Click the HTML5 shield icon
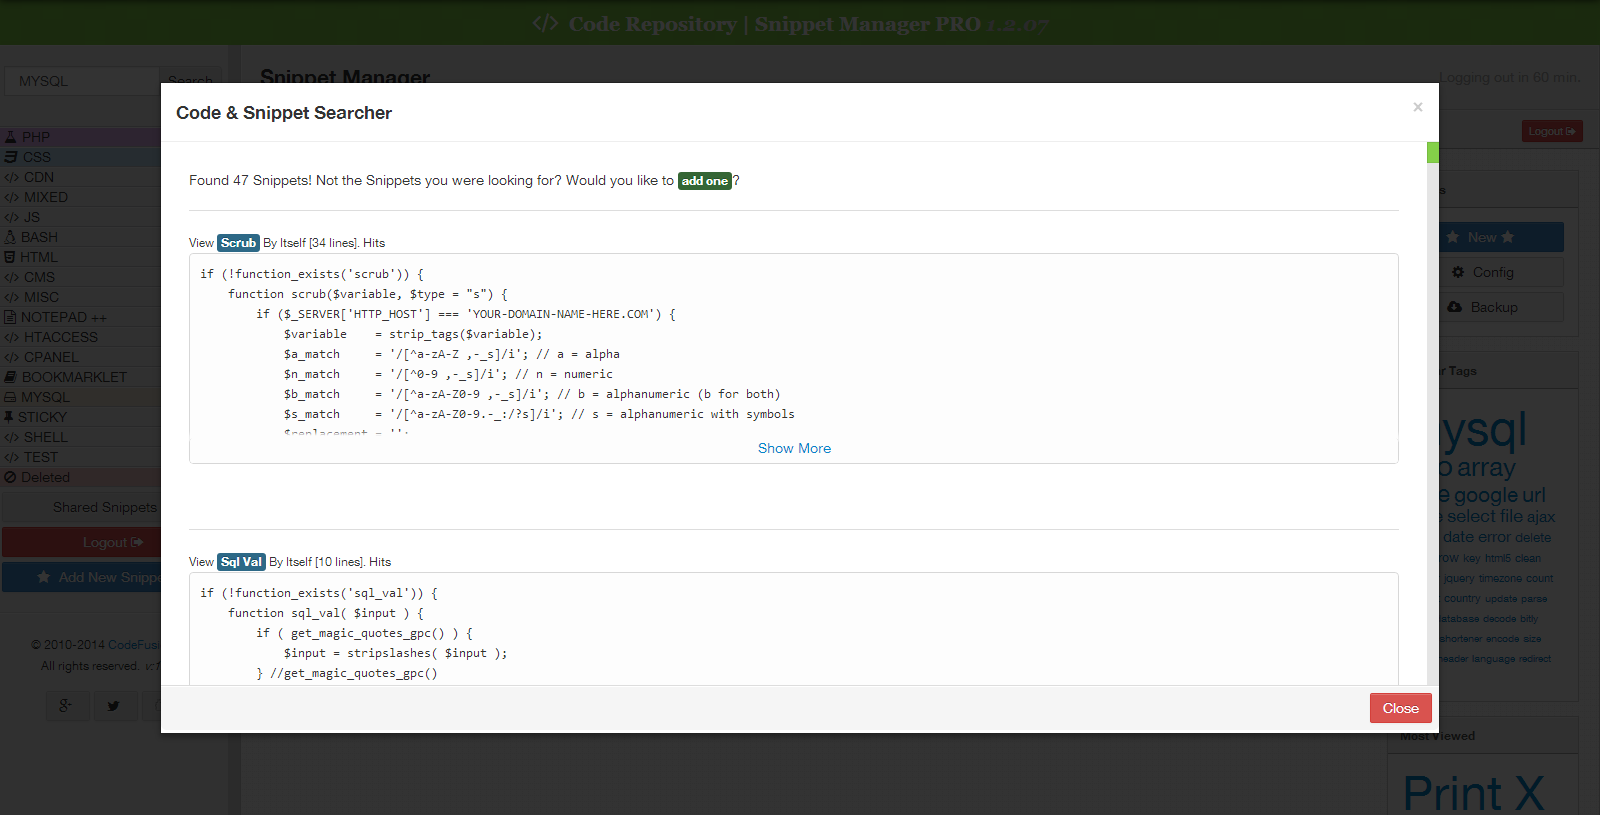 coord(10,257)
